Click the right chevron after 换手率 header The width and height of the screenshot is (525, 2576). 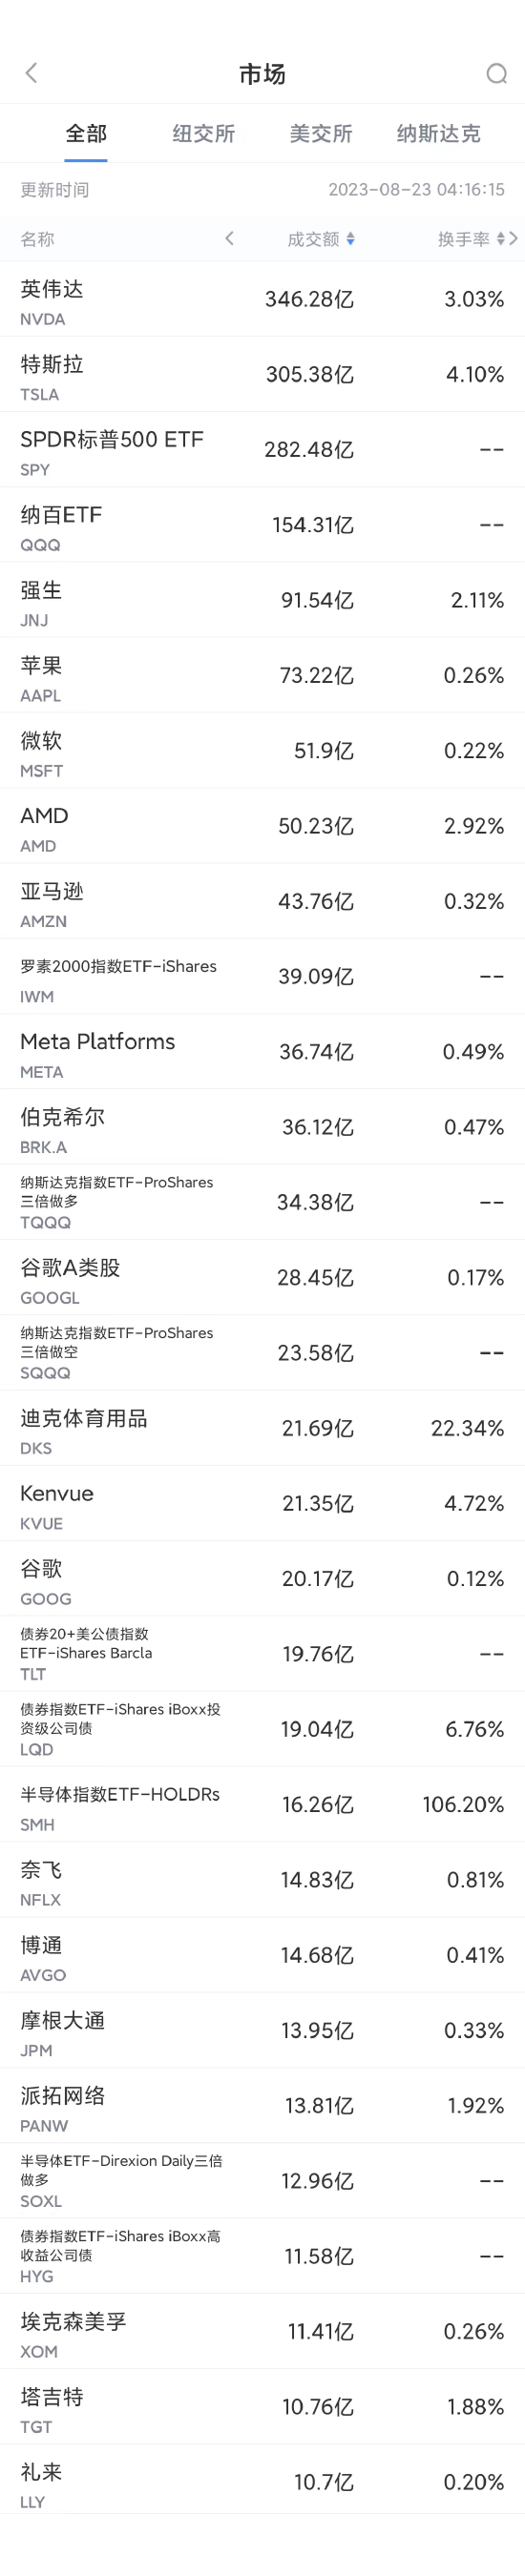point(513,238)
